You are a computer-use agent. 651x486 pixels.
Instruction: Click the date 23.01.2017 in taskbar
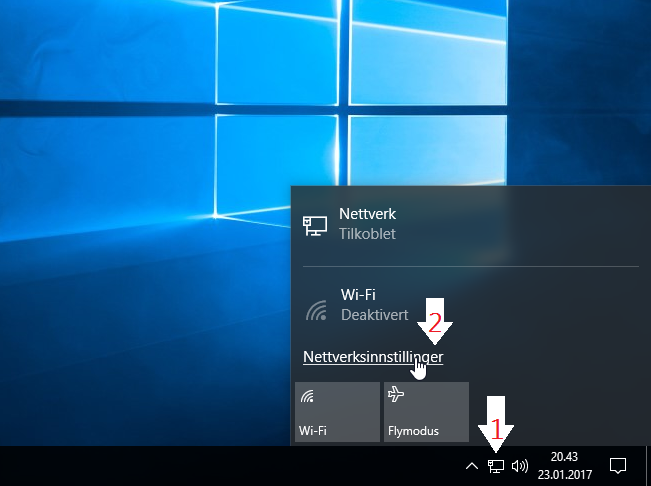(x=566, y=474)
